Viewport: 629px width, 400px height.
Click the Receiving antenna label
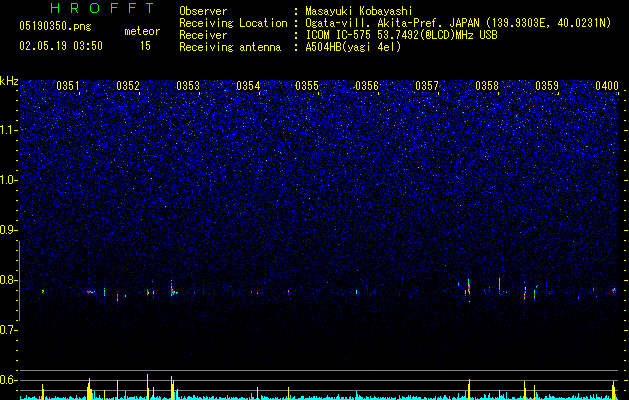[230, 47]
